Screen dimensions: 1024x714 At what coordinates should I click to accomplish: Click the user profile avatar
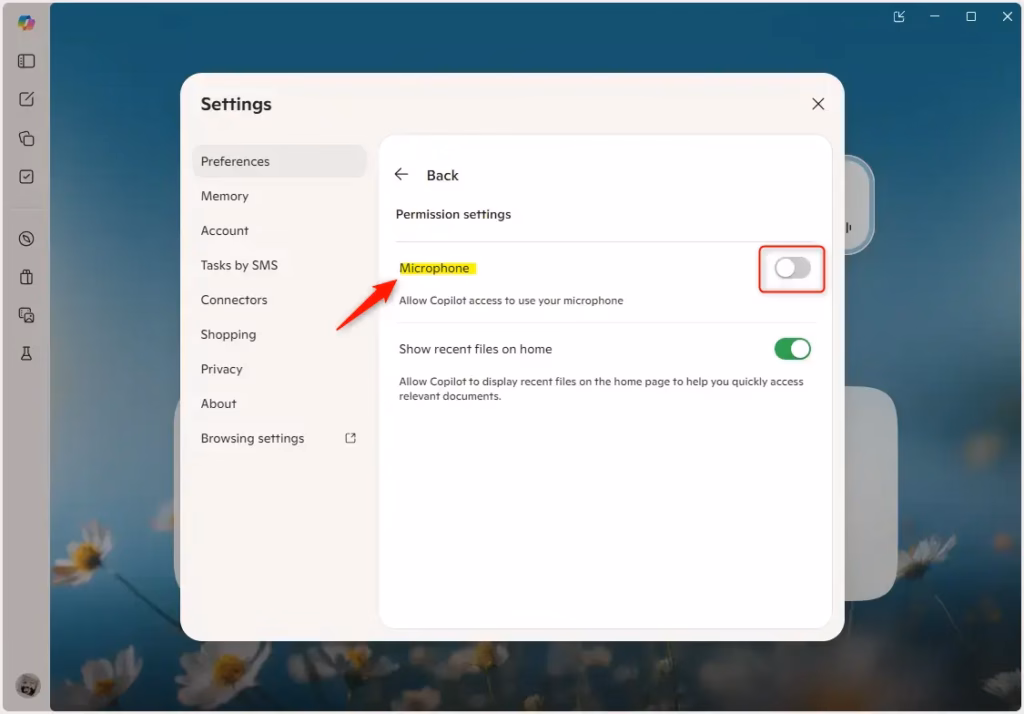[x=27, y=686]
